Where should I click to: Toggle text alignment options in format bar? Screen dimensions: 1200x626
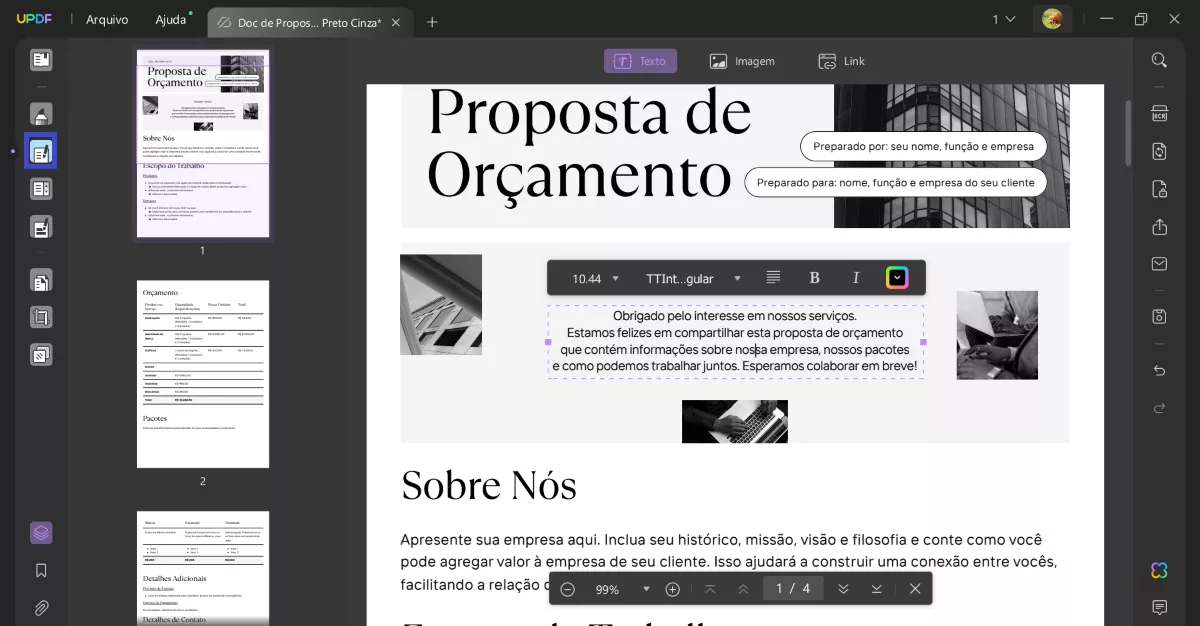pyautogui.click(x=773, y=277)
